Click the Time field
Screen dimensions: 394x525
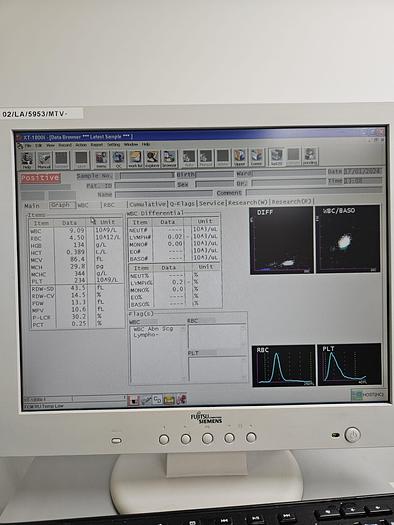point(363,180)
